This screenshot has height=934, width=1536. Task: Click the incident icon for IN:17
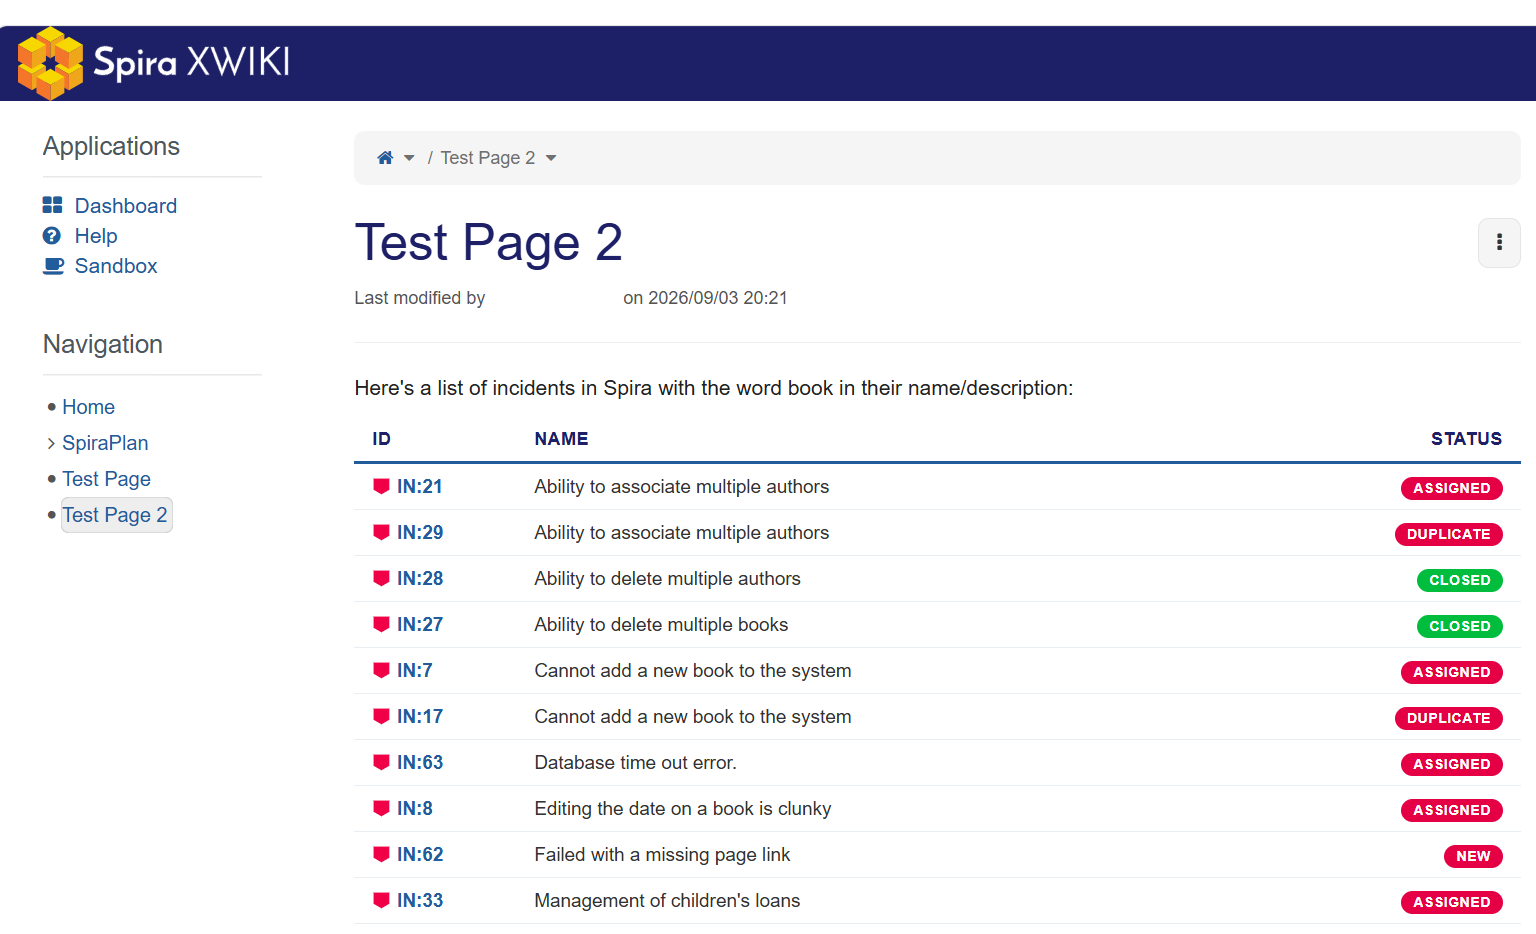pos(381,716)
